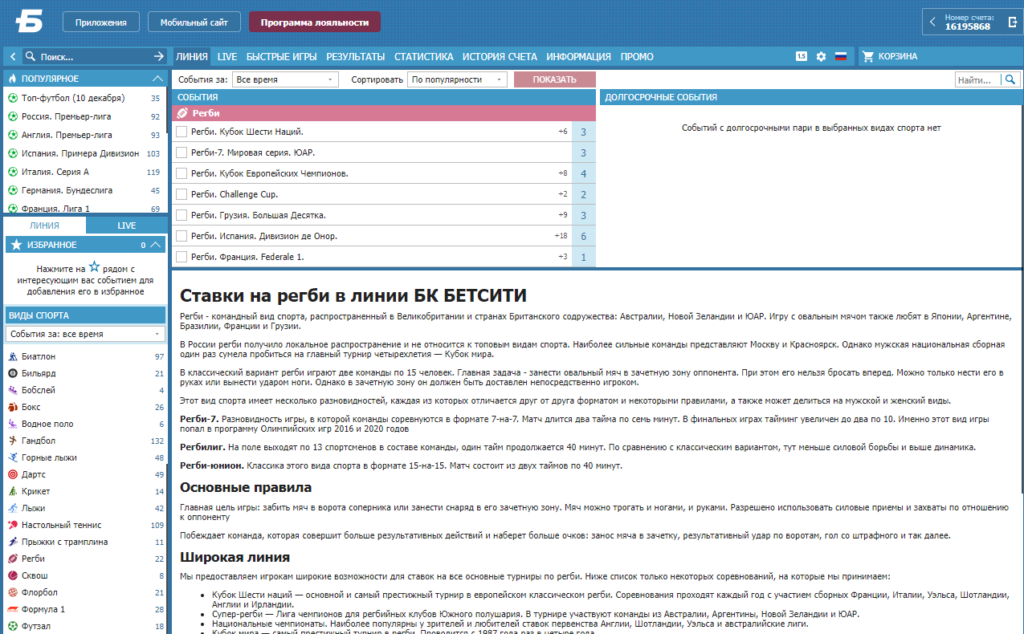Screen dimensions: 1024x634
Task: Click the Бокс glove icon
Action: point(12,407)
